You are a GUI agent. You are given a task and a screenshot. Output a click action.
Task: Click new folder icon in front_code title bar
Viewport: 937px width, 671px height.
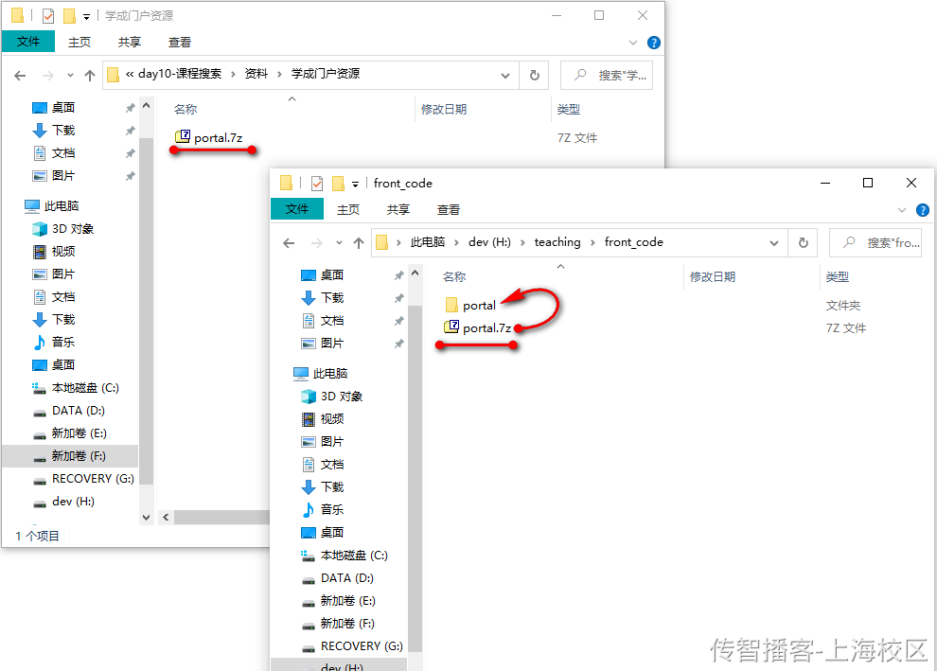pyautogui.click(x=338, y=183)
